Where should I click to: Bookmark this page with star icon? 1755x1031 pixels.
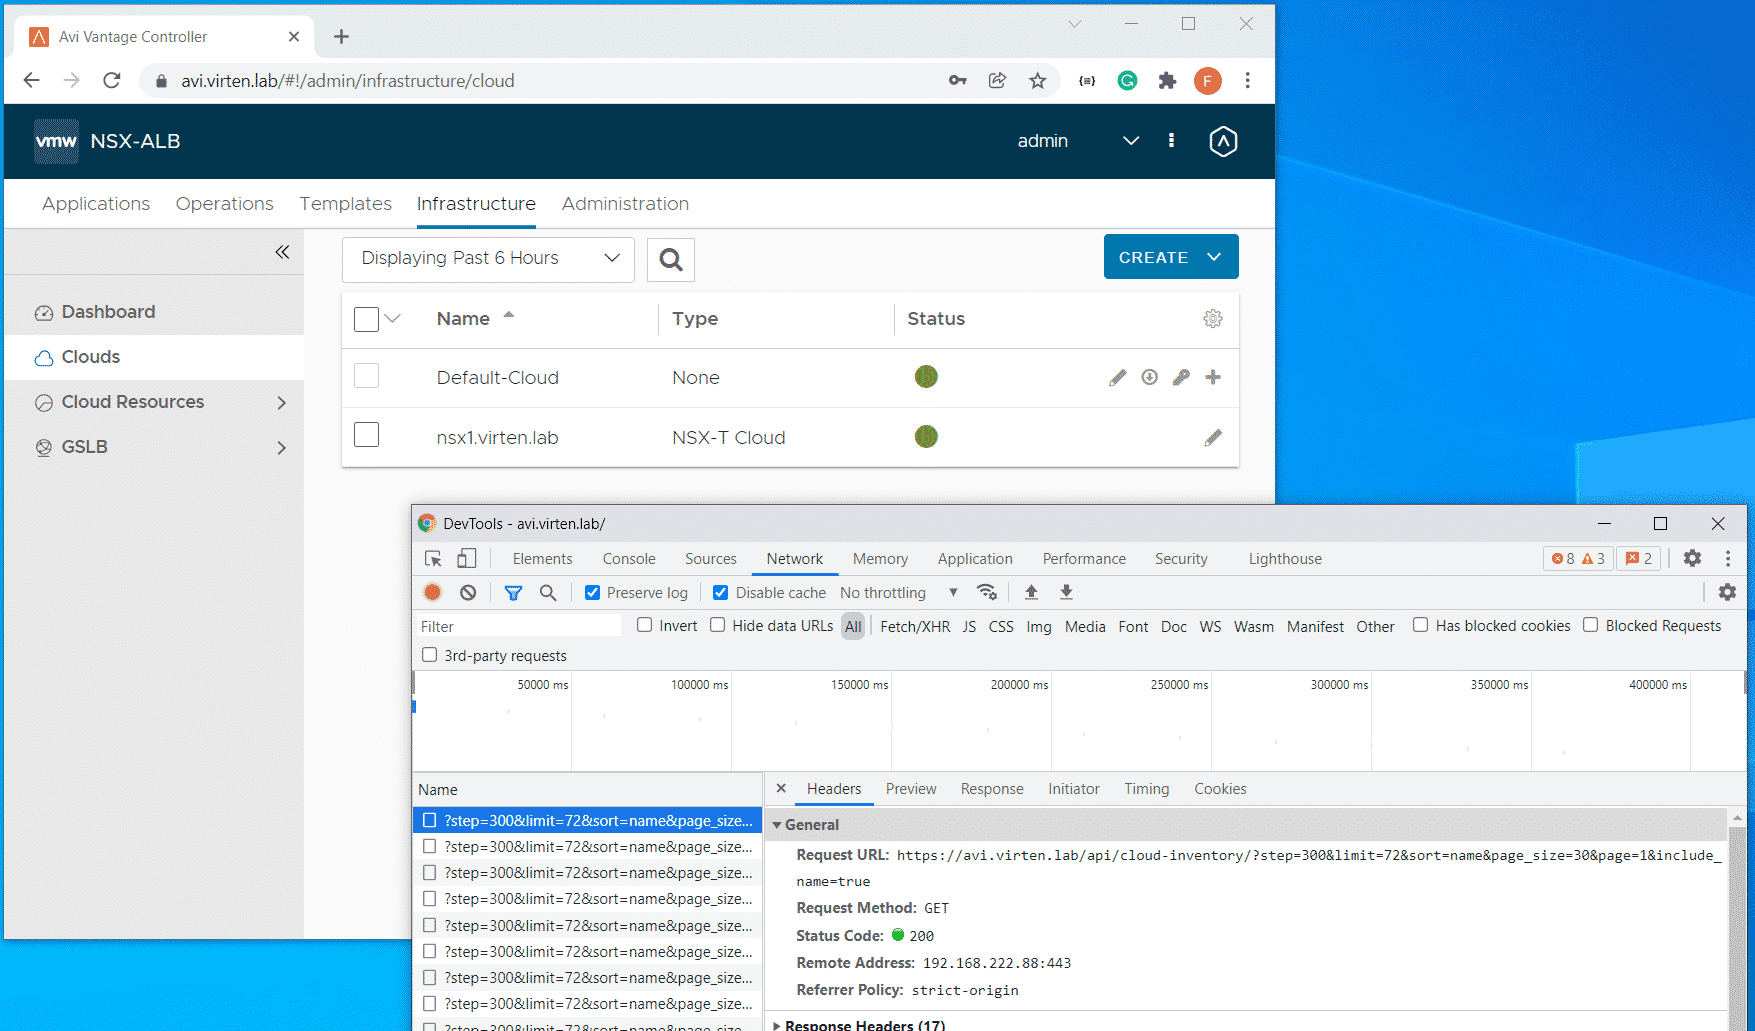(1038, 81)
